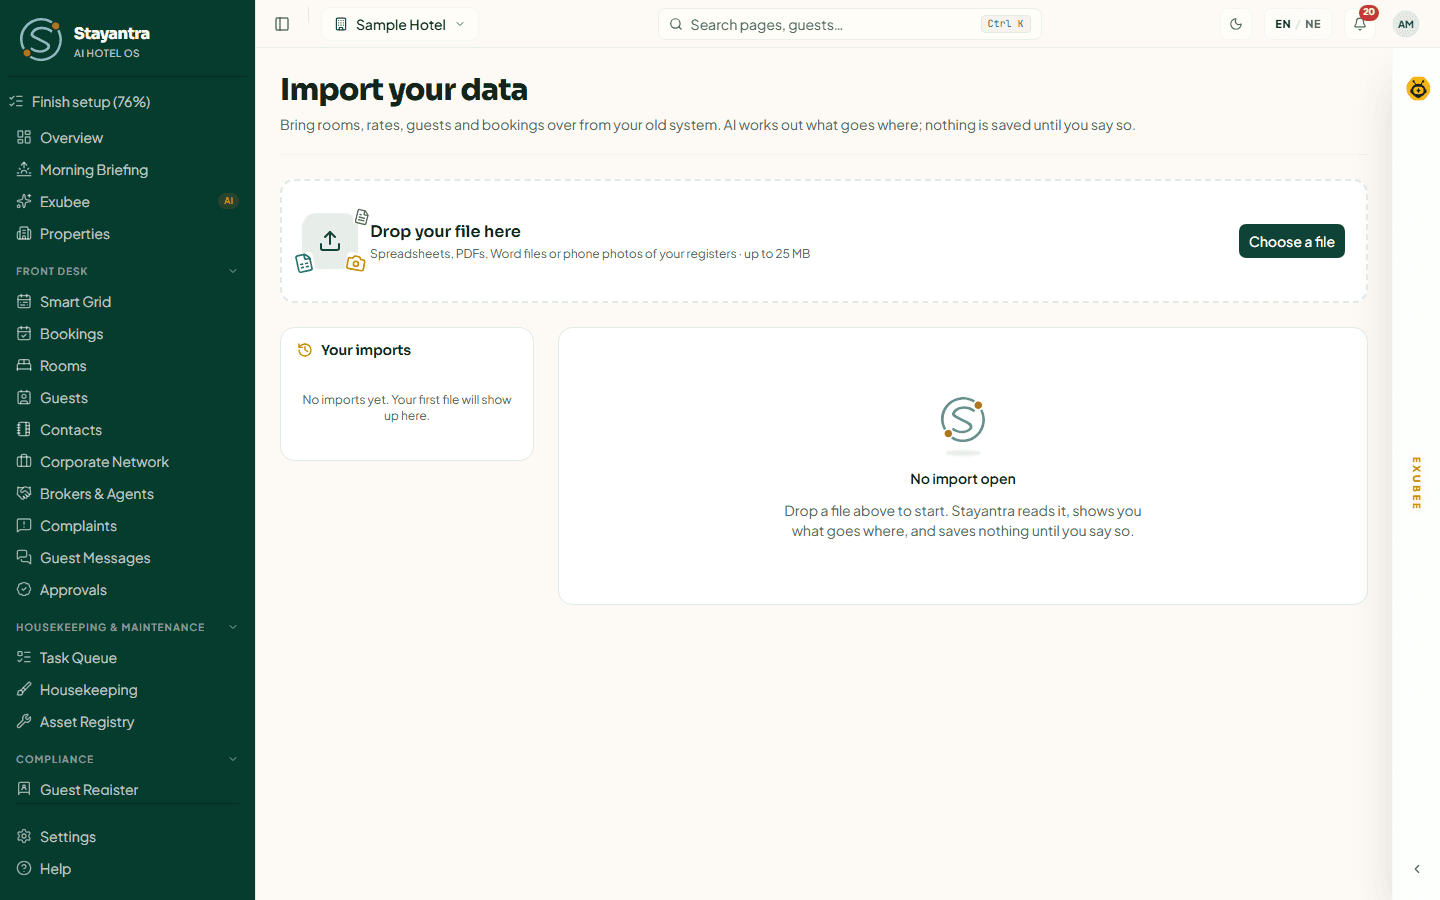This screenshot has height=900, width=1440.
Task: Open Task Queue
Action: [127, 658]
